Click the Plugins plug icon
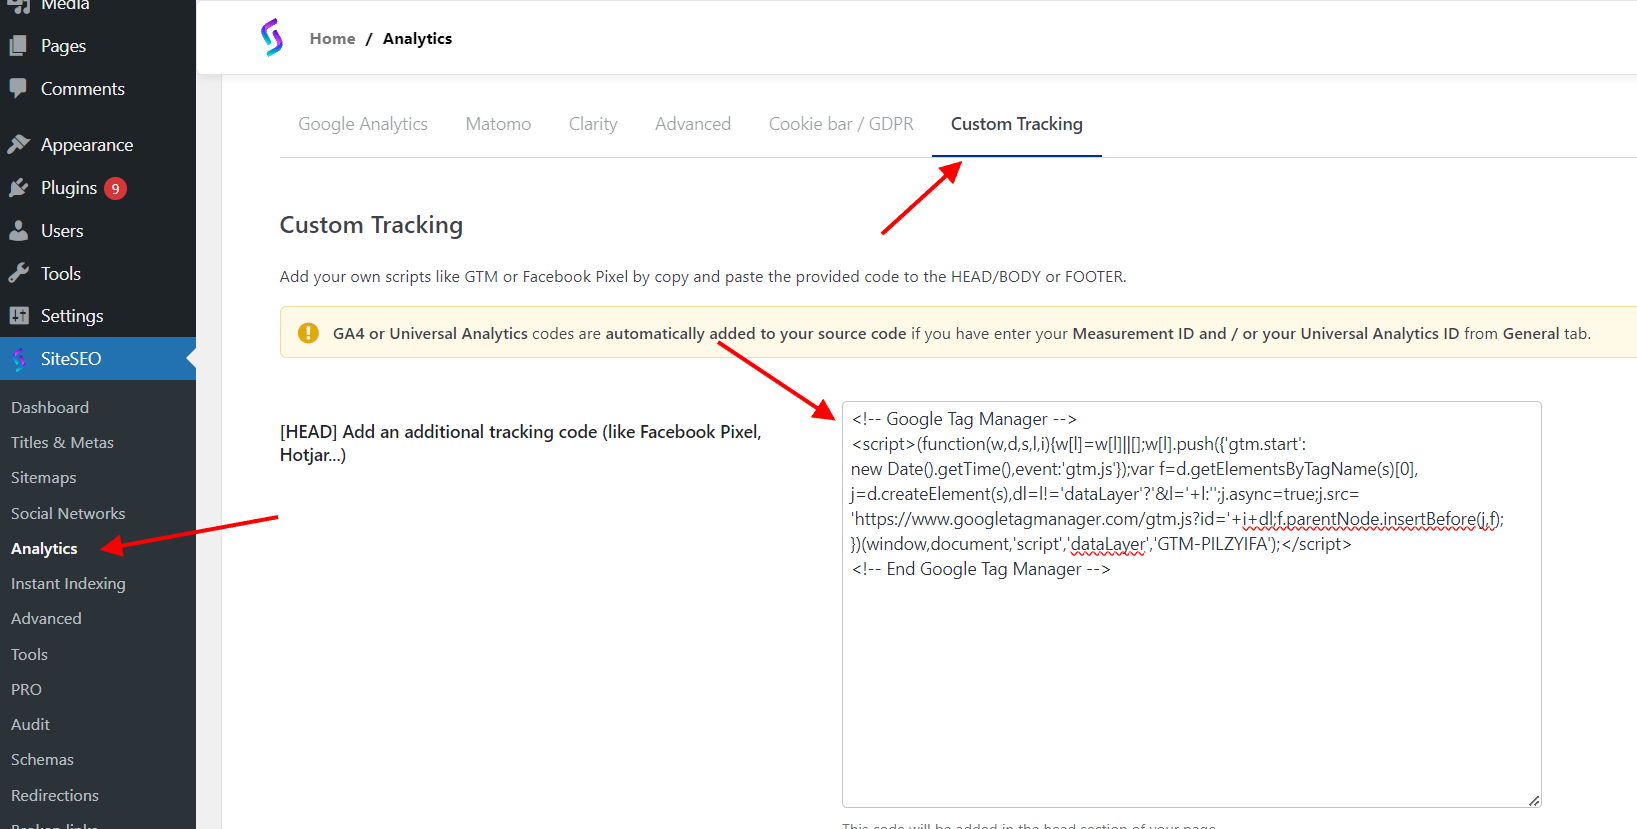The image size is (1637, 829). coord(18,187)
